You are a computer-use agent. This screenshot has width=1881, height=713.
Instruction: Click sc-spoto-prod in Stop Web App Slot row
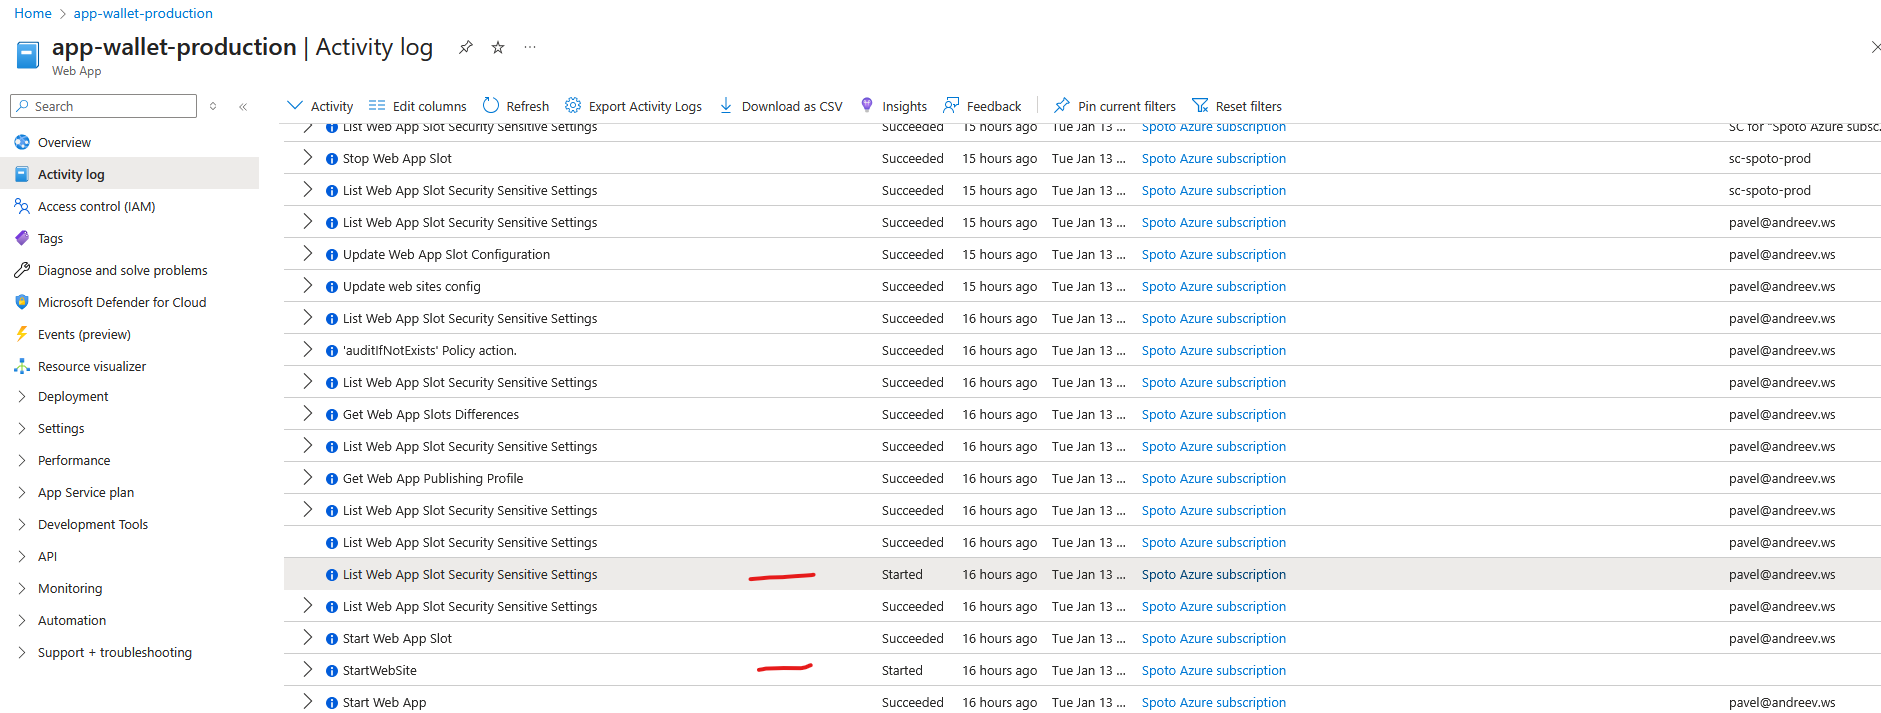click(1770, 158)
